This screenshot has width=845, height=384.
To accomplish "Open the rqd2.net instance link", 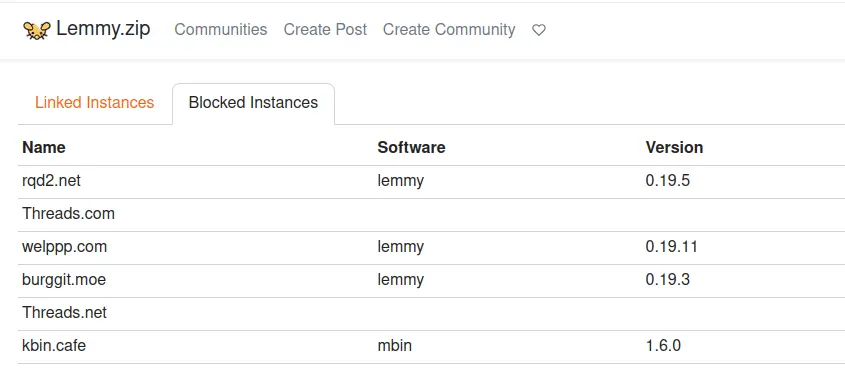I will [x=51, y=180].
